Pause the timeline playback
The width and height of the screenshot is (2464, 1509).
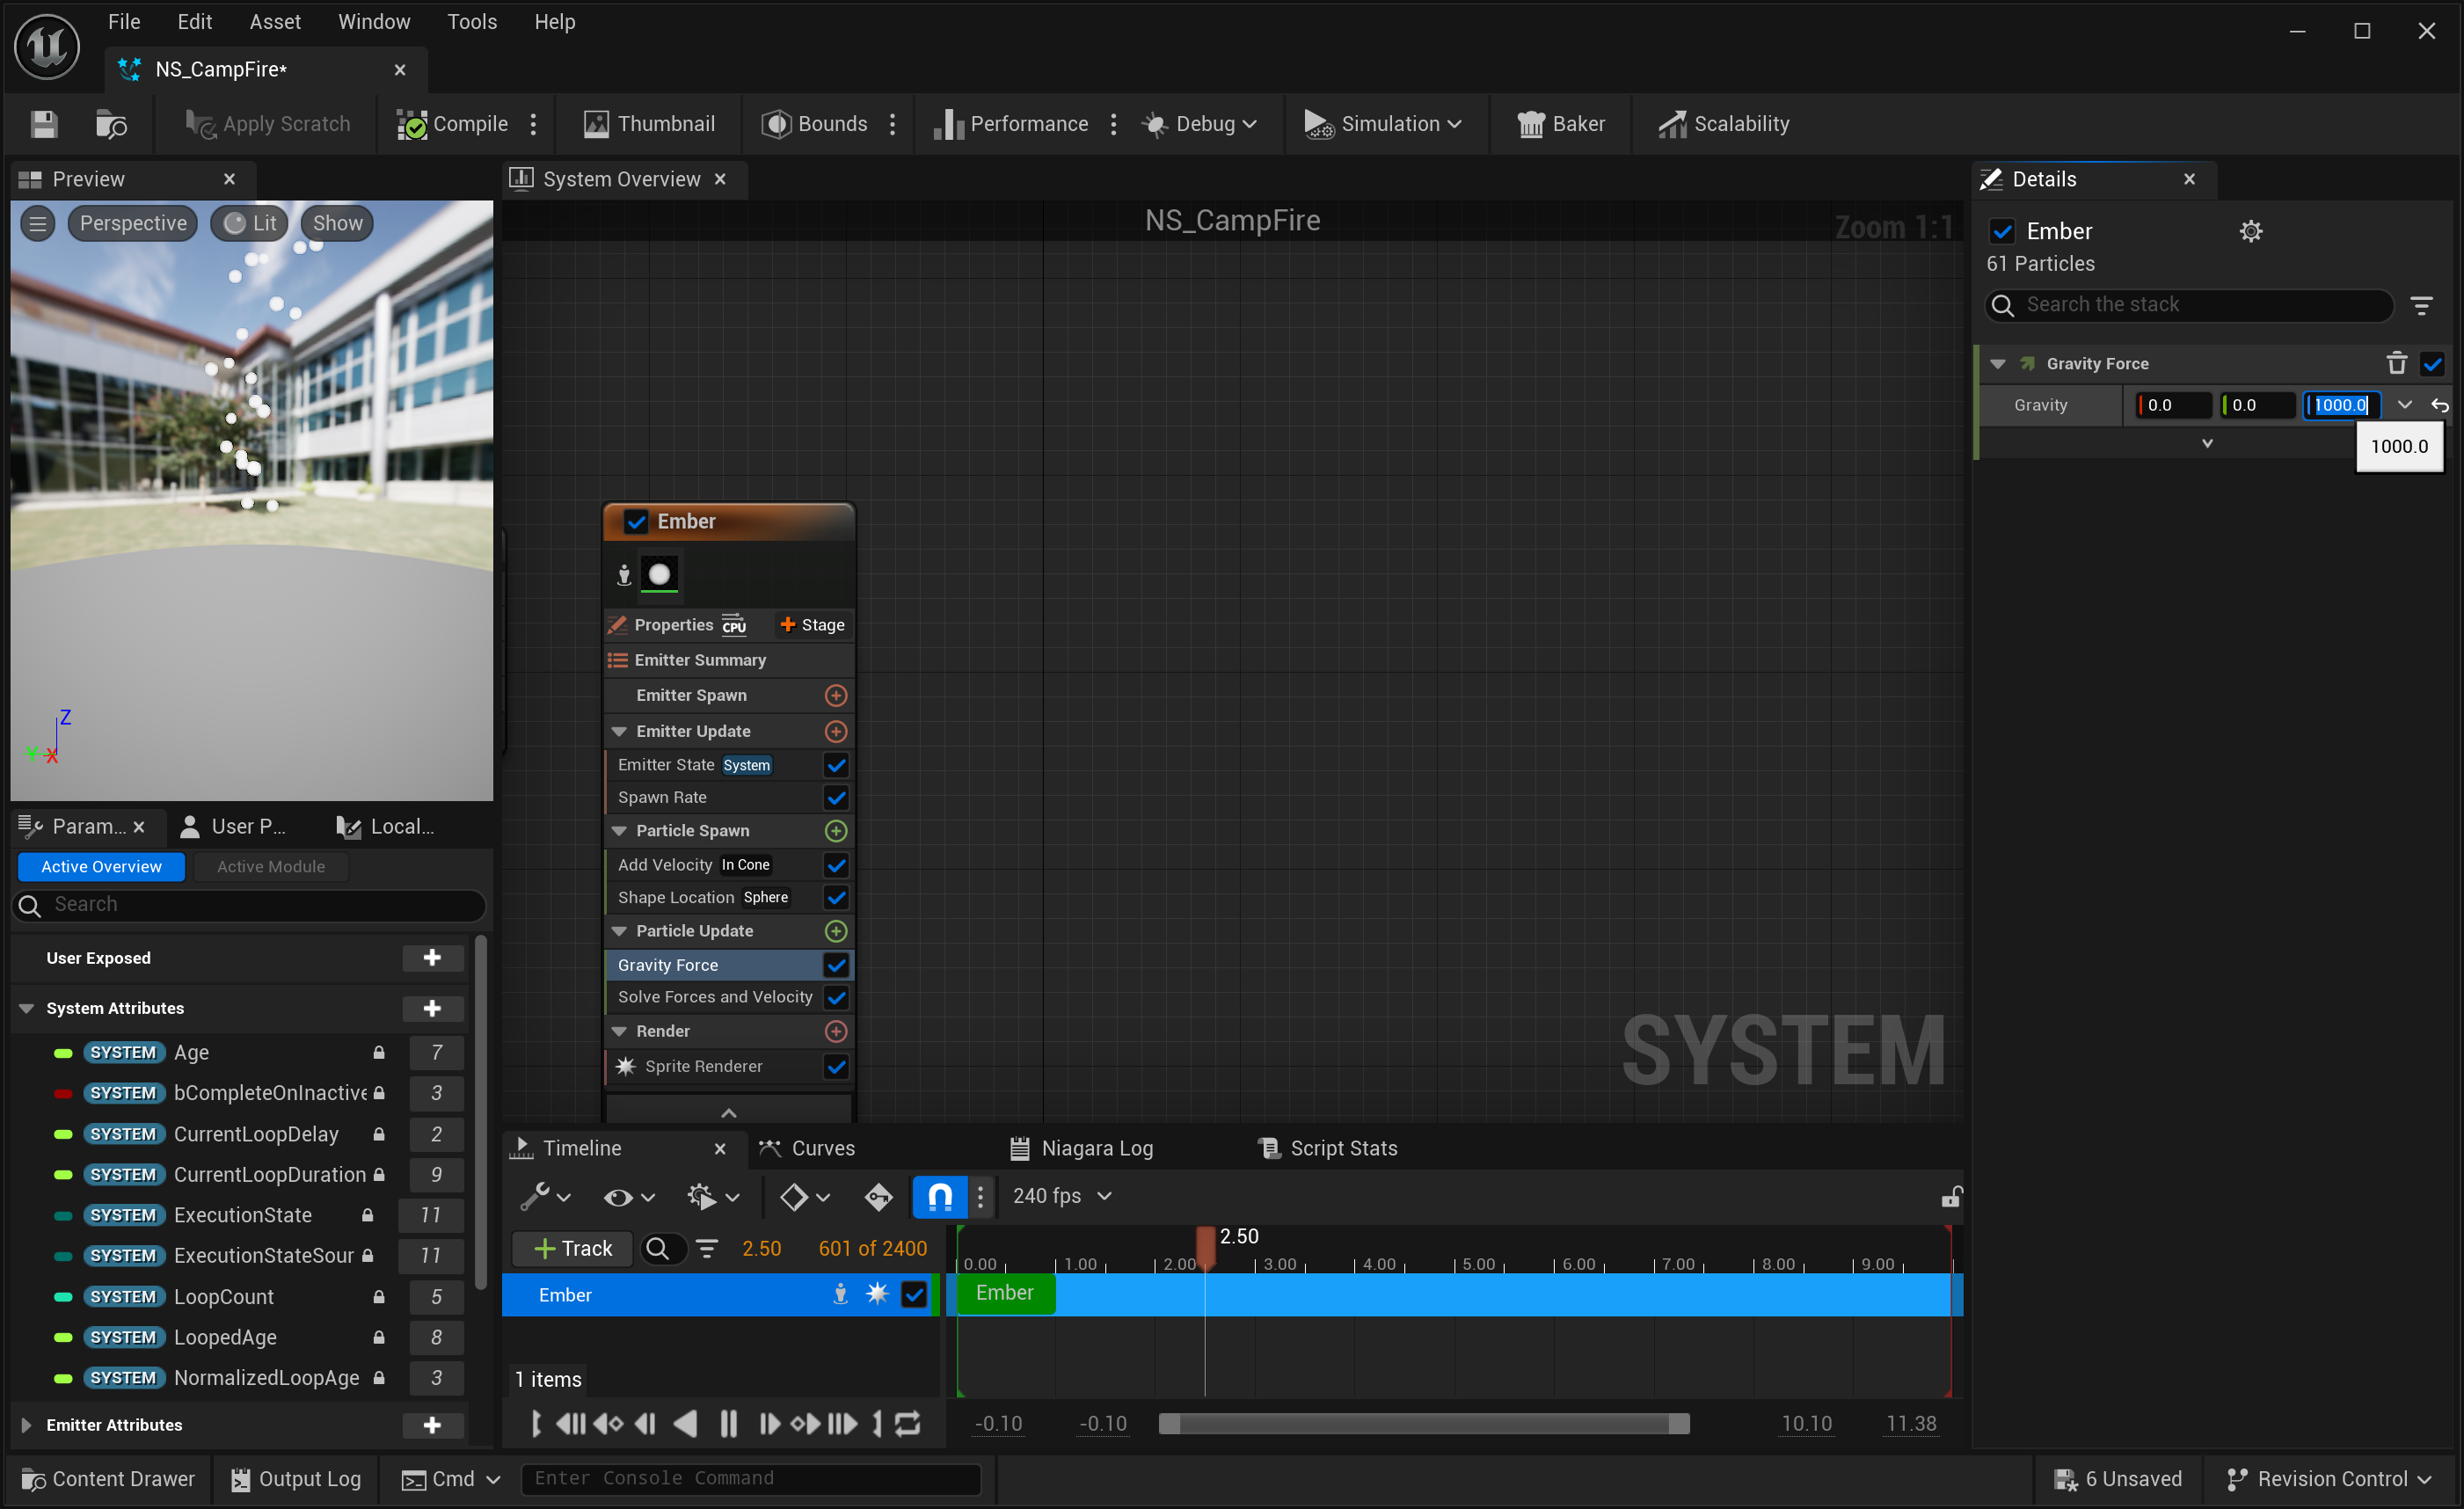click(728, 1423)
